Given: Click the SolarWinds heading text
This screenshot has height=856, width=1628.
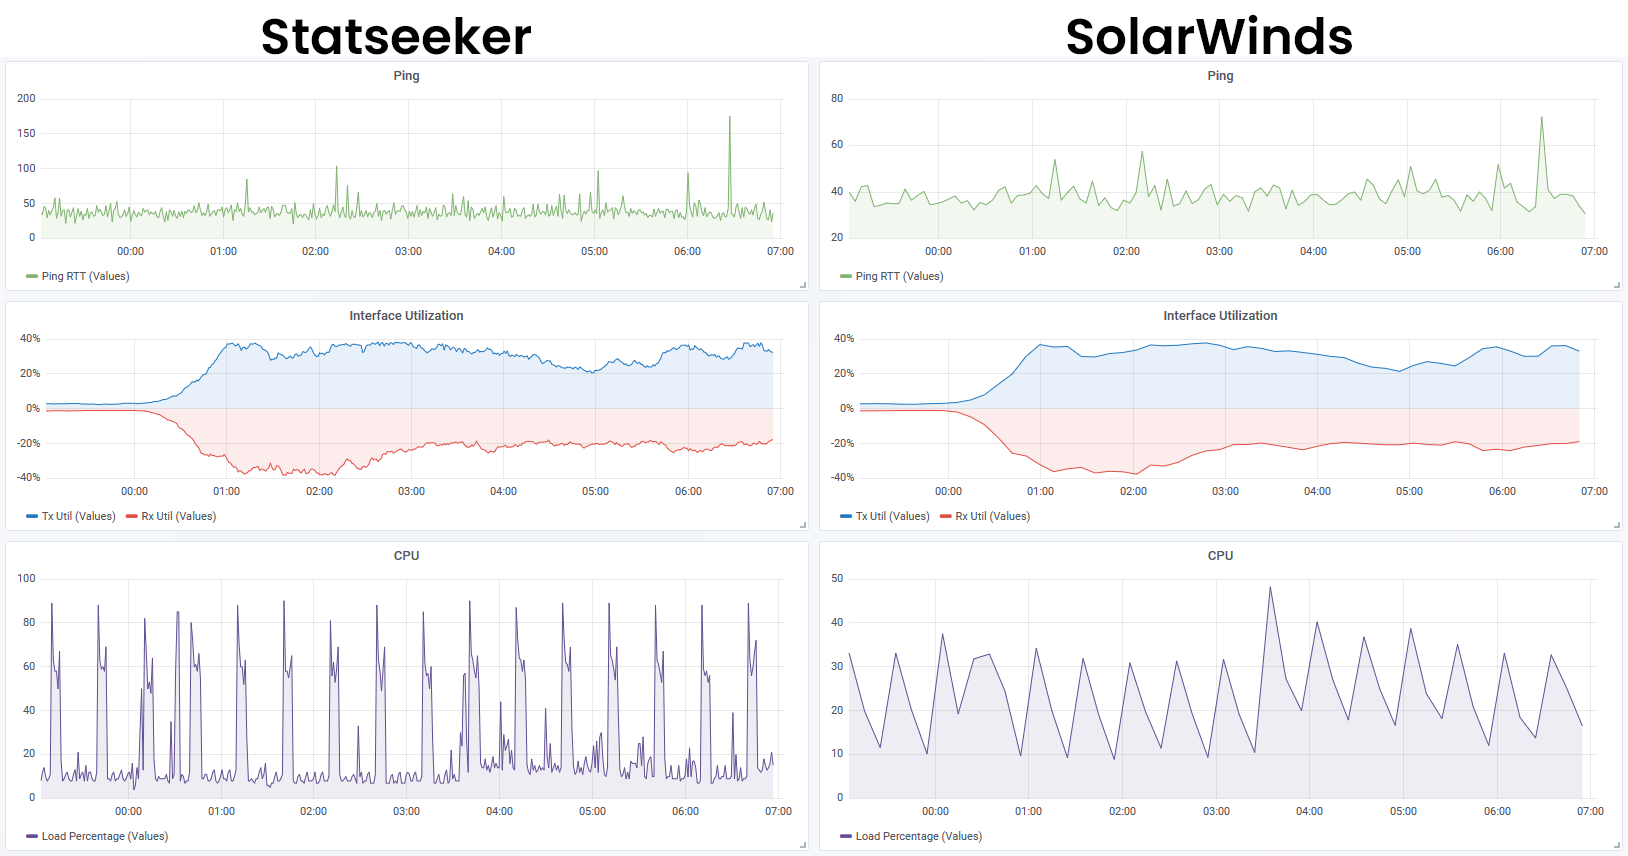Looking at the screenshot, I should pyautogui.click(x=1209, y=36).
